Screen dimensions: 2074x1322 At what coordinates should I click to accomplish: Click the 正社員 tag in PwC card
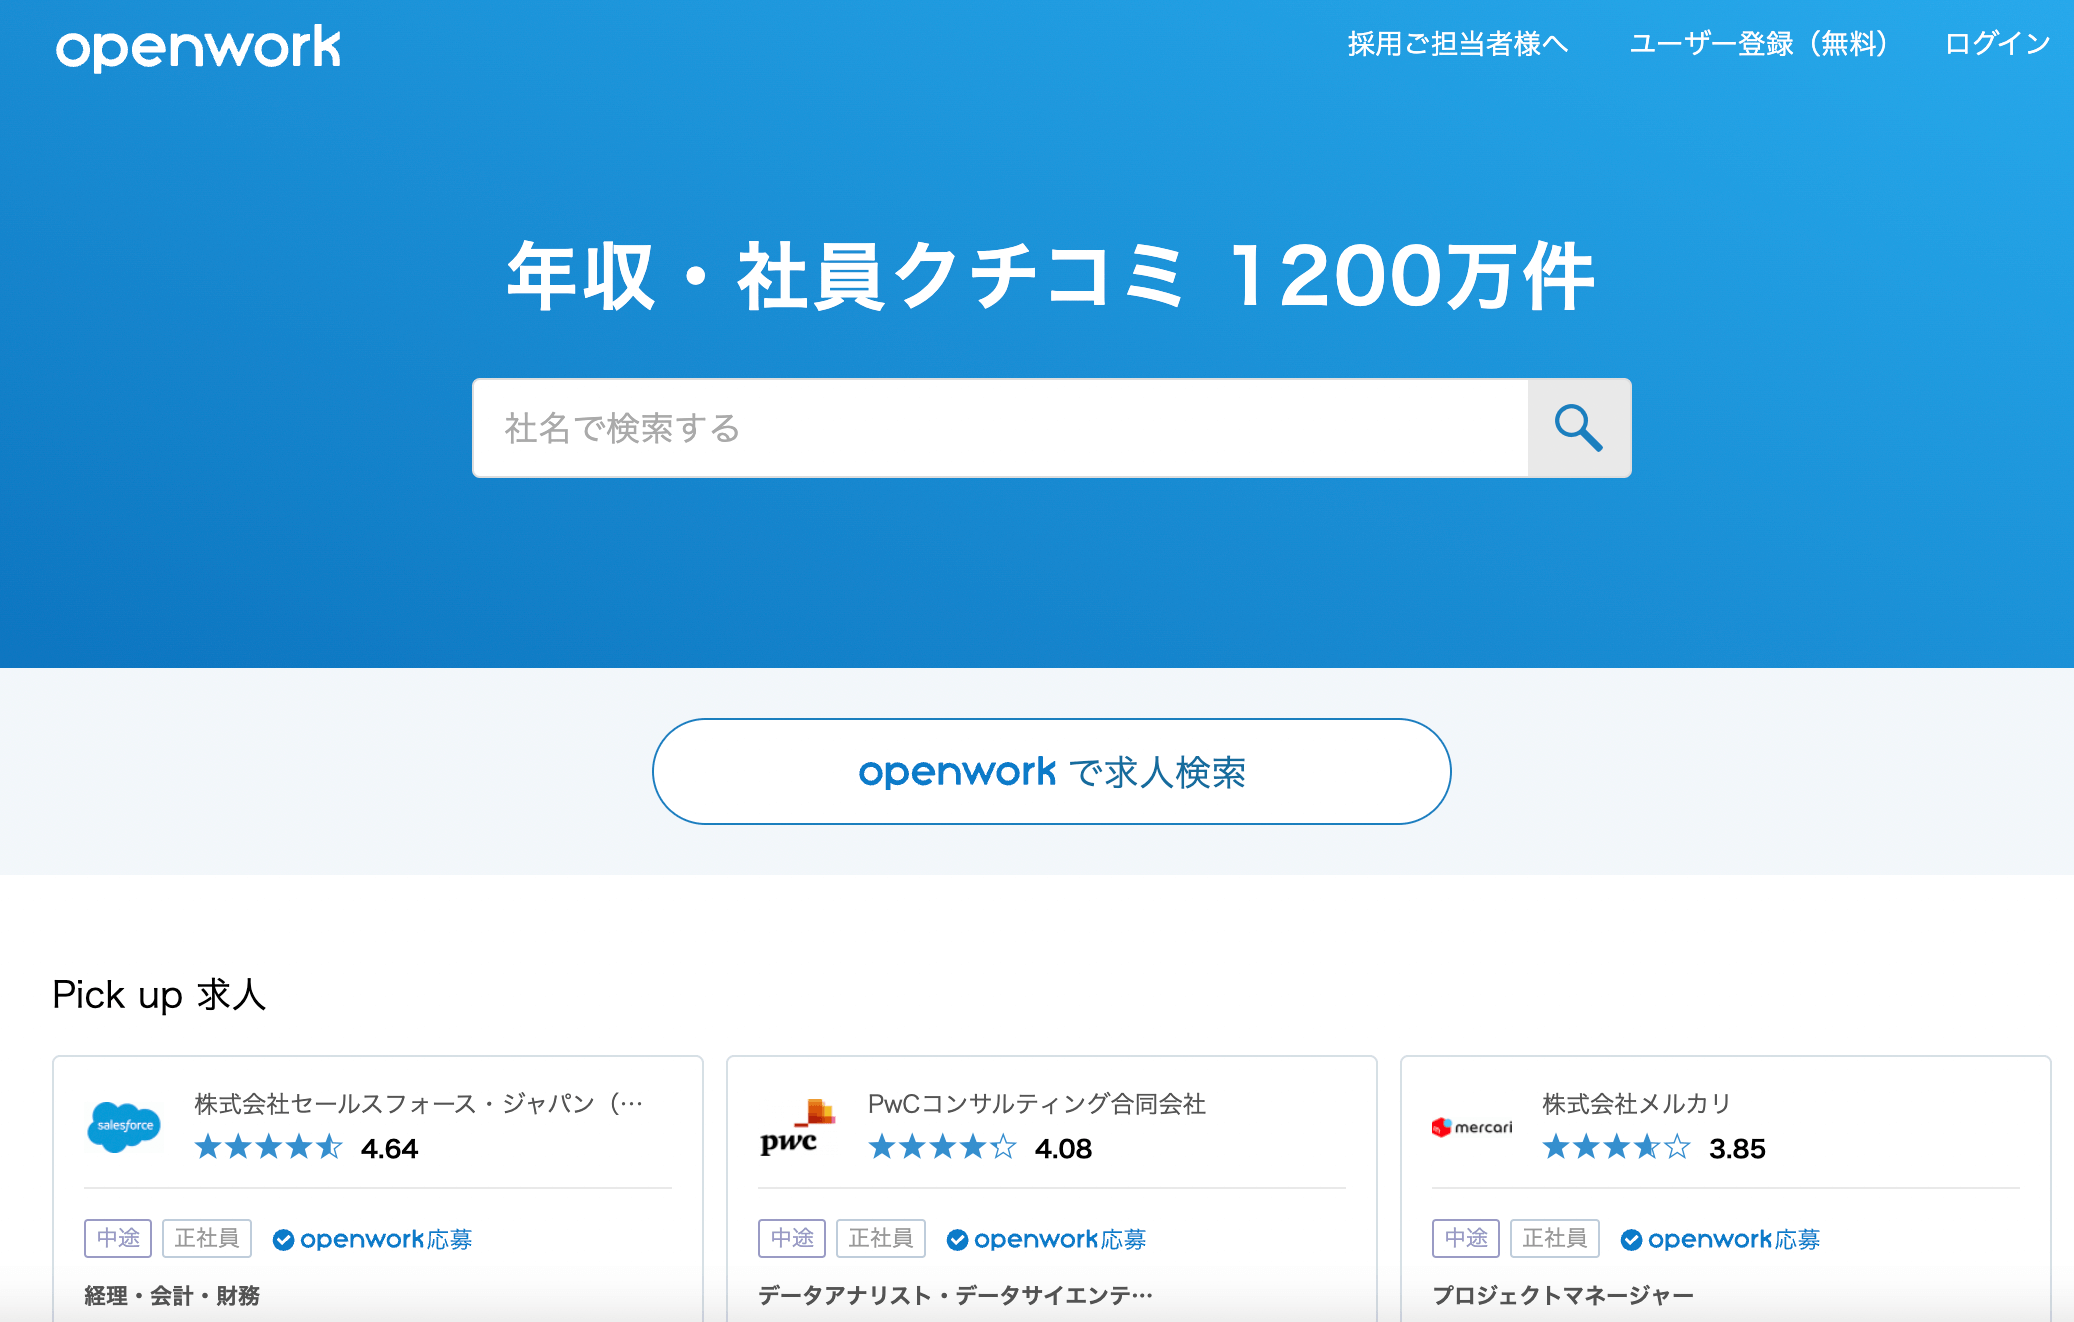(881, 1238)
